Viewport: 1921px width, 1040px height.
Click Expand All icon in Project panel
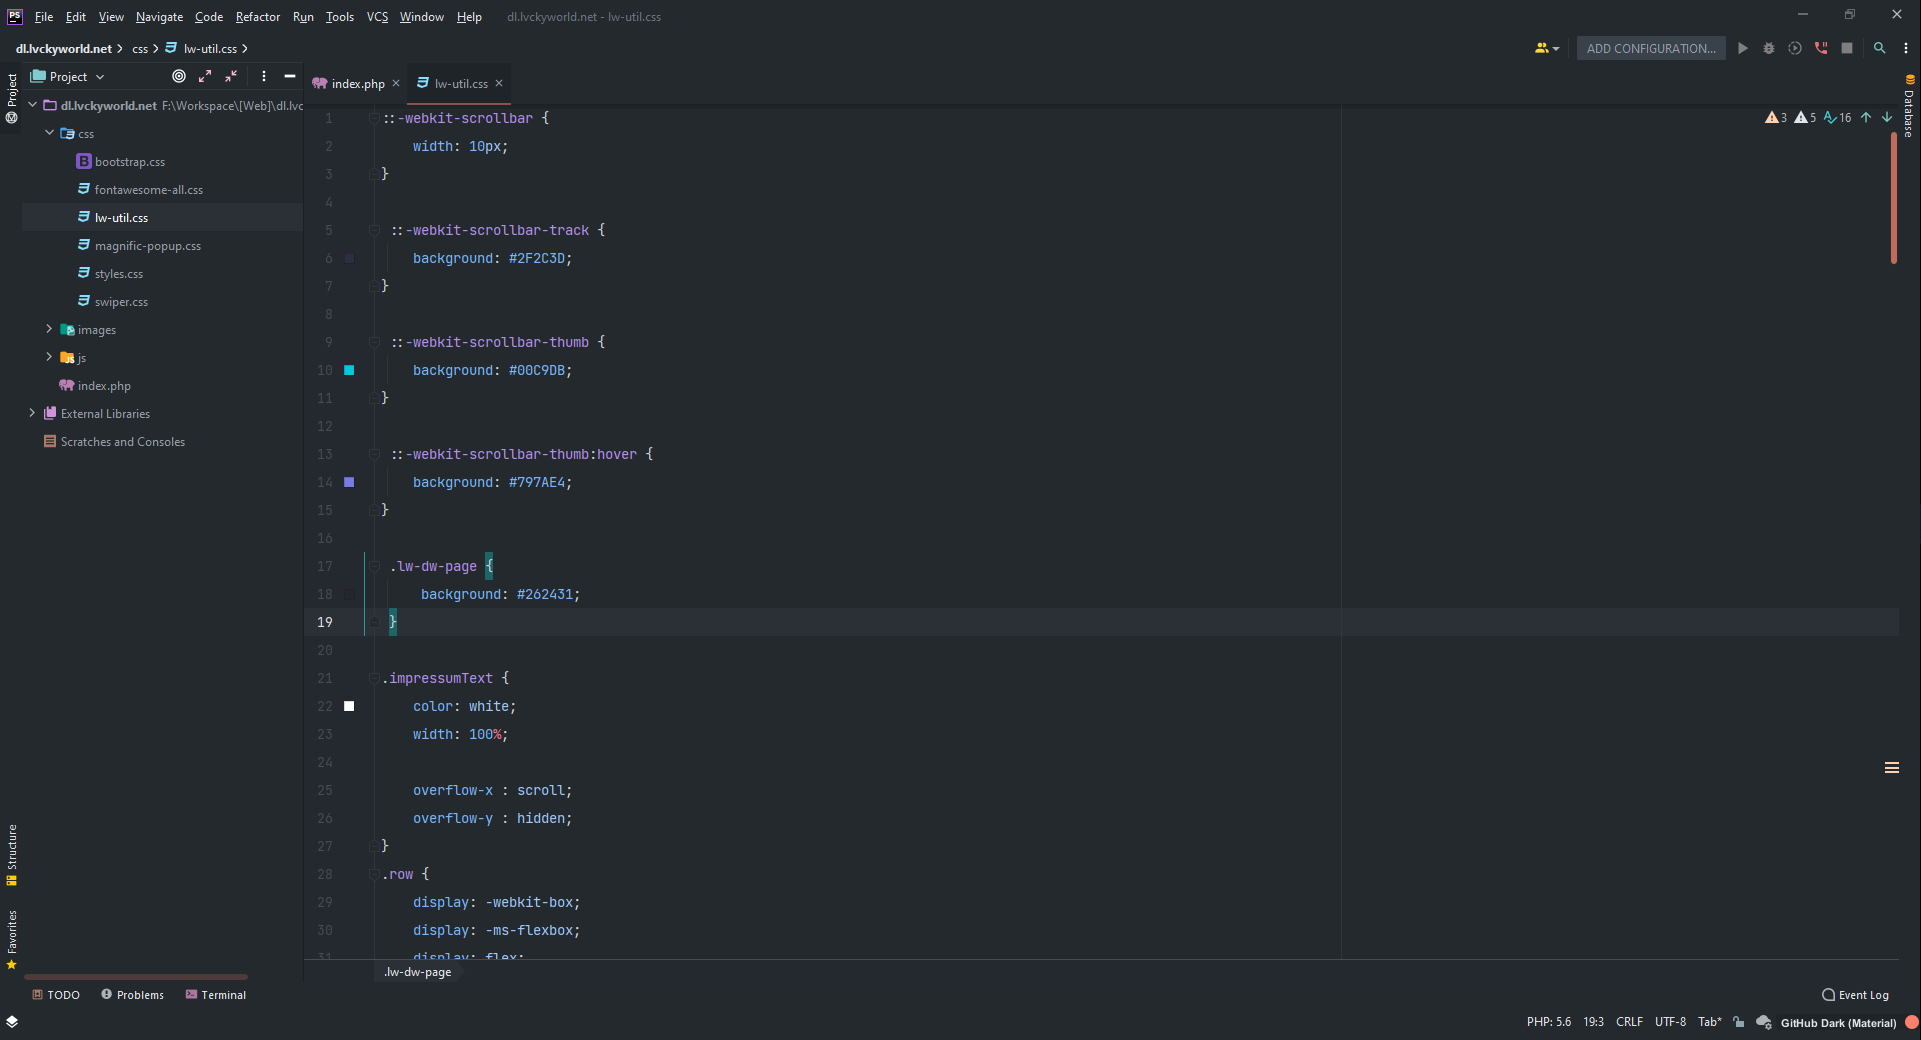point(205,76)
